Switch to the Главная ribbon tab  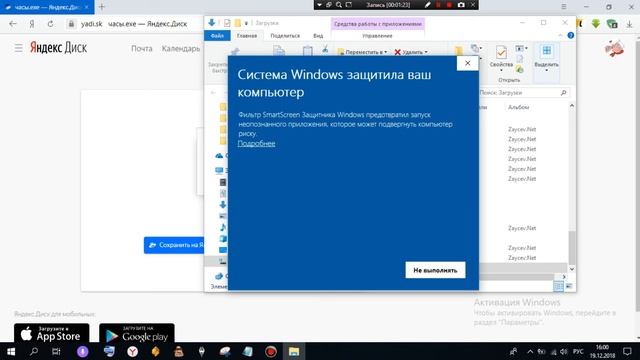coord(247,36)
